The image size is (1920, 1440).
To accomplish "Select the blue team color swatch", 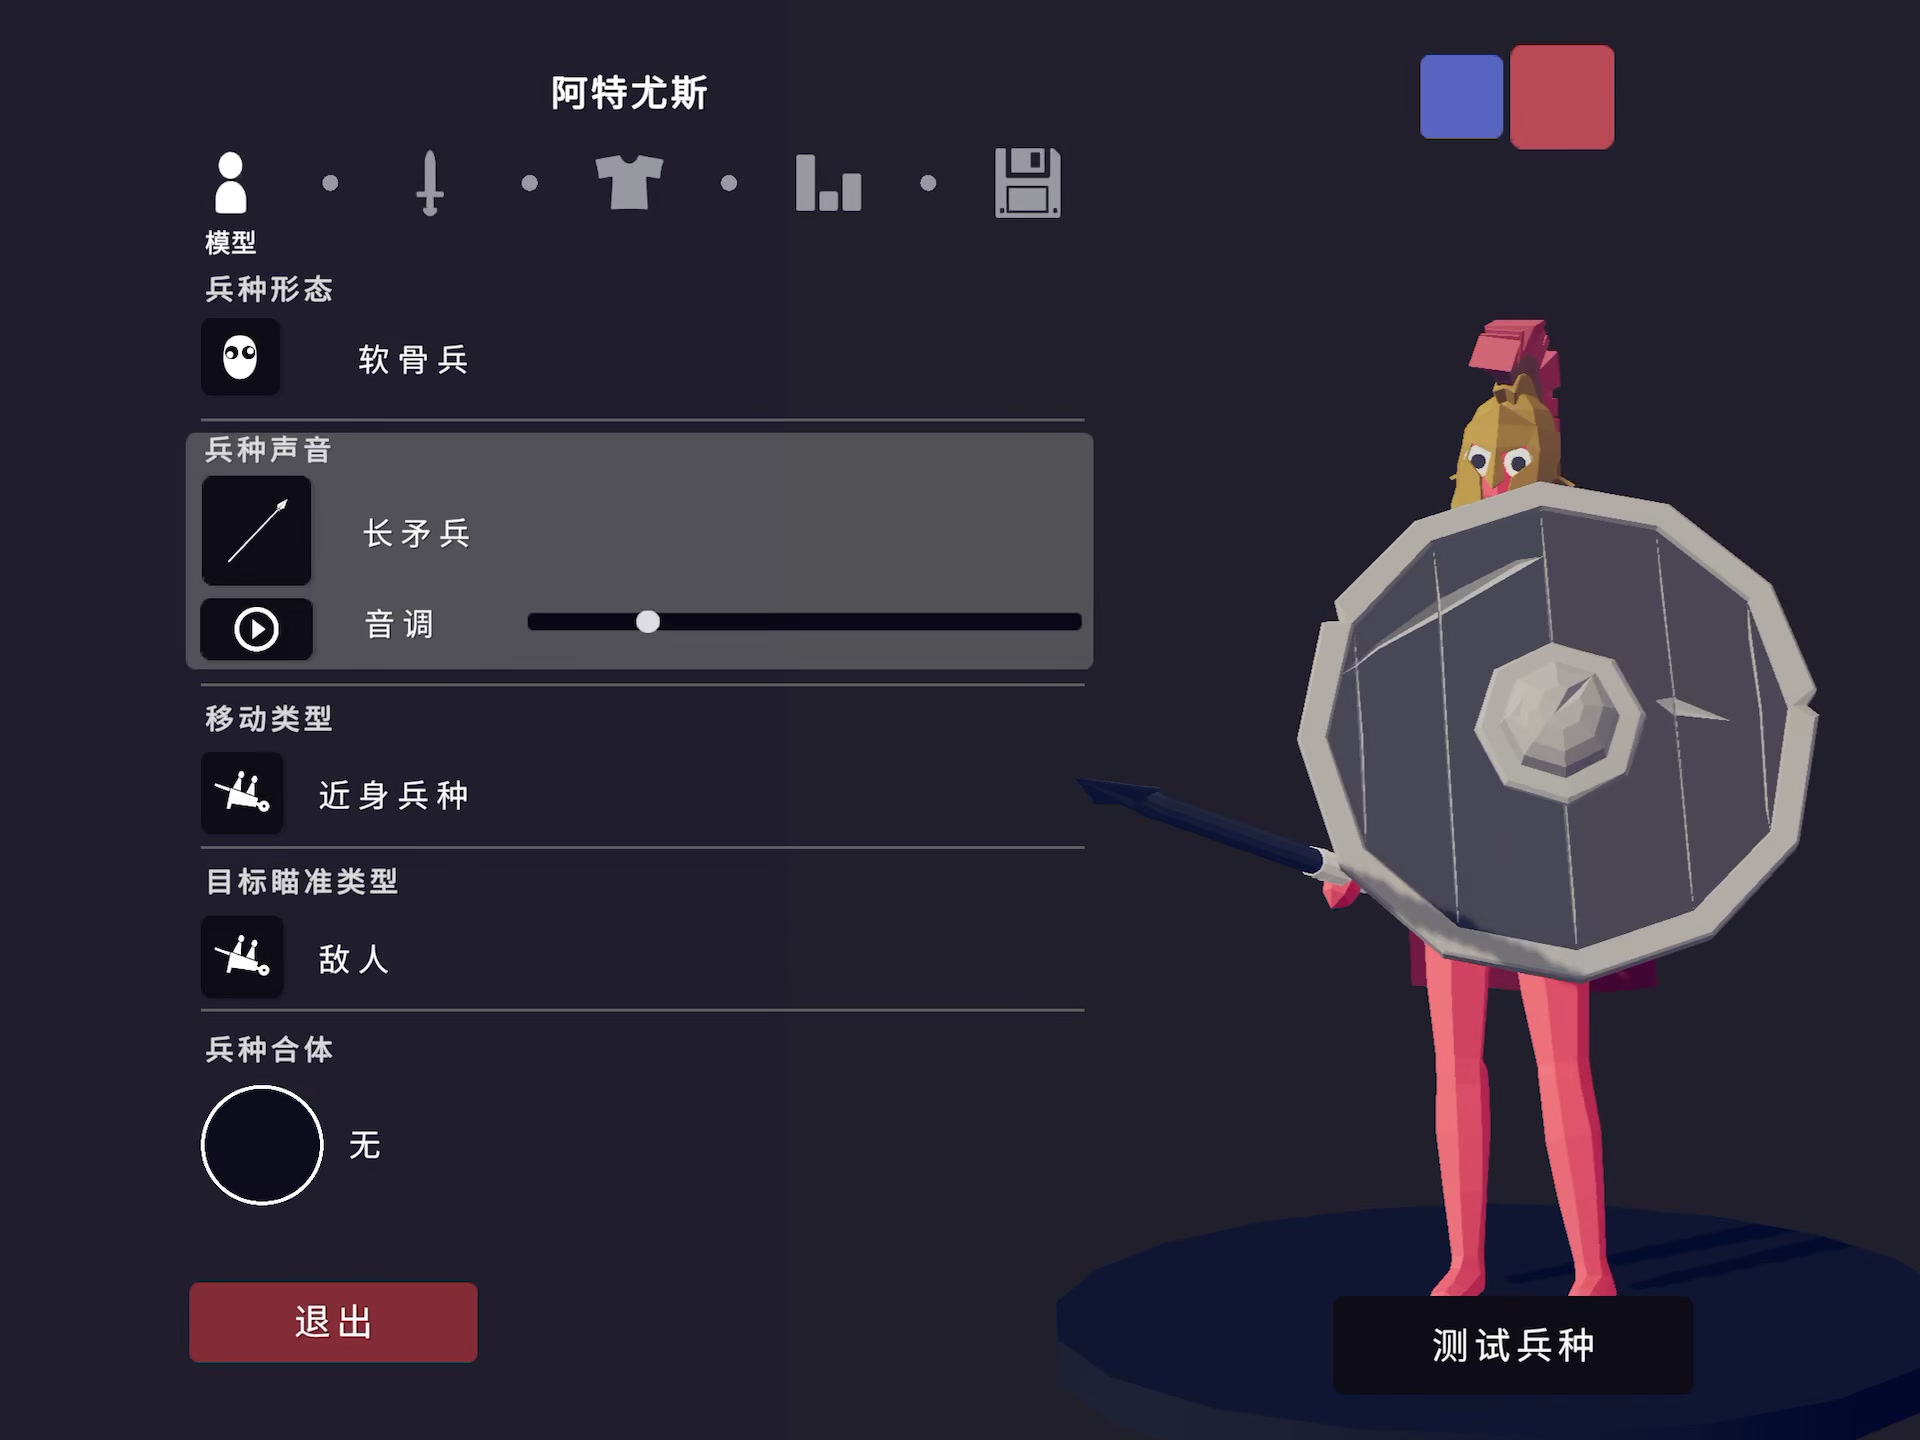I will click(x=1461, y=97).
